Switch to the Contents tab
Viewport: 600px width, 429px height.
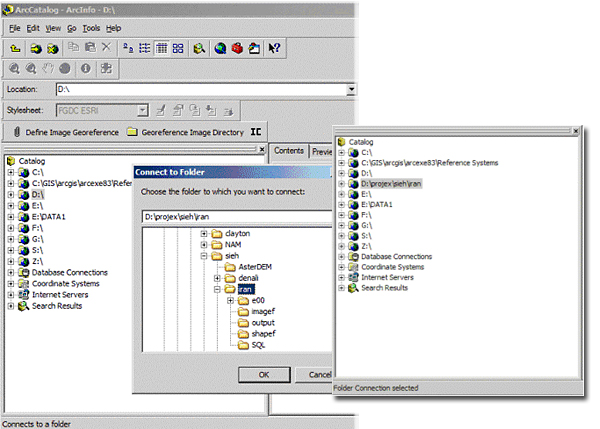[x=289, y=151]
